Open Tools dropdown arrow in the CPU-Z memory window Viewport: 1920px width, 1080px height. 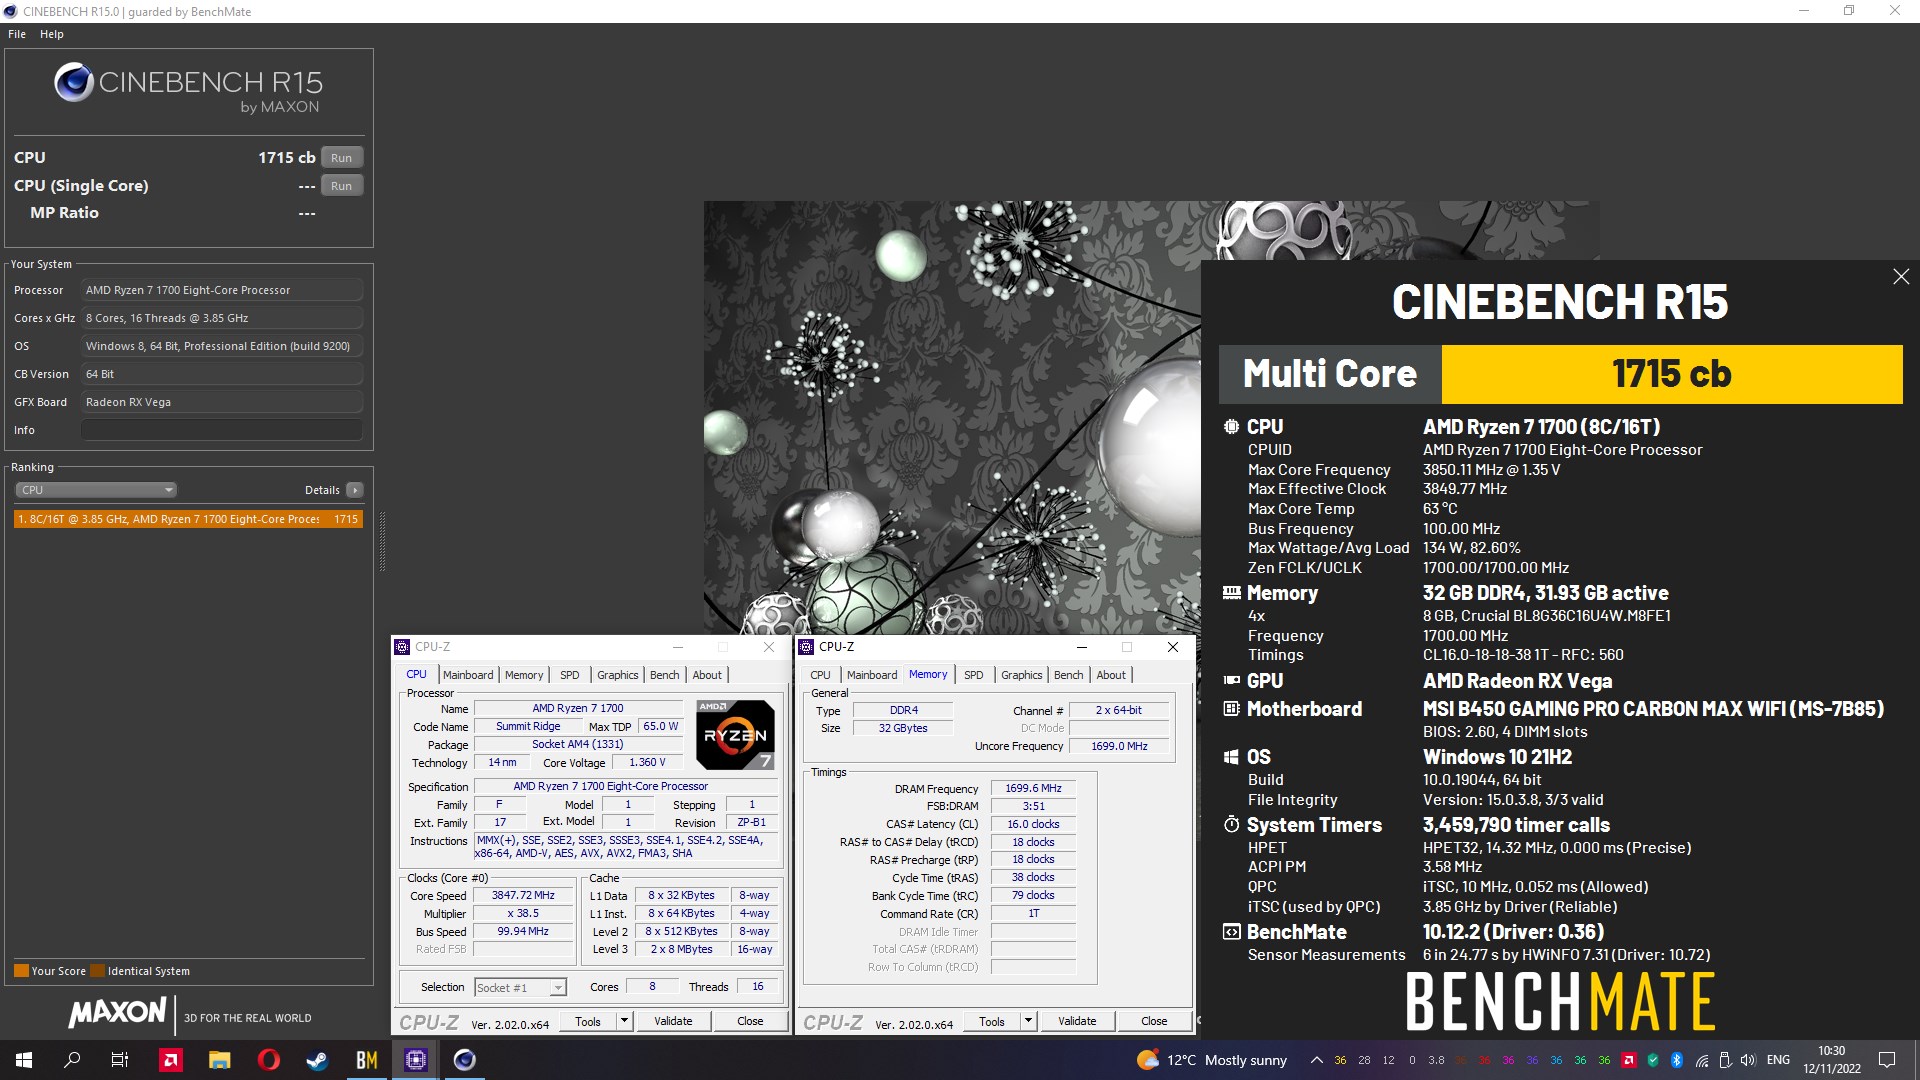click(1028, 1021)
